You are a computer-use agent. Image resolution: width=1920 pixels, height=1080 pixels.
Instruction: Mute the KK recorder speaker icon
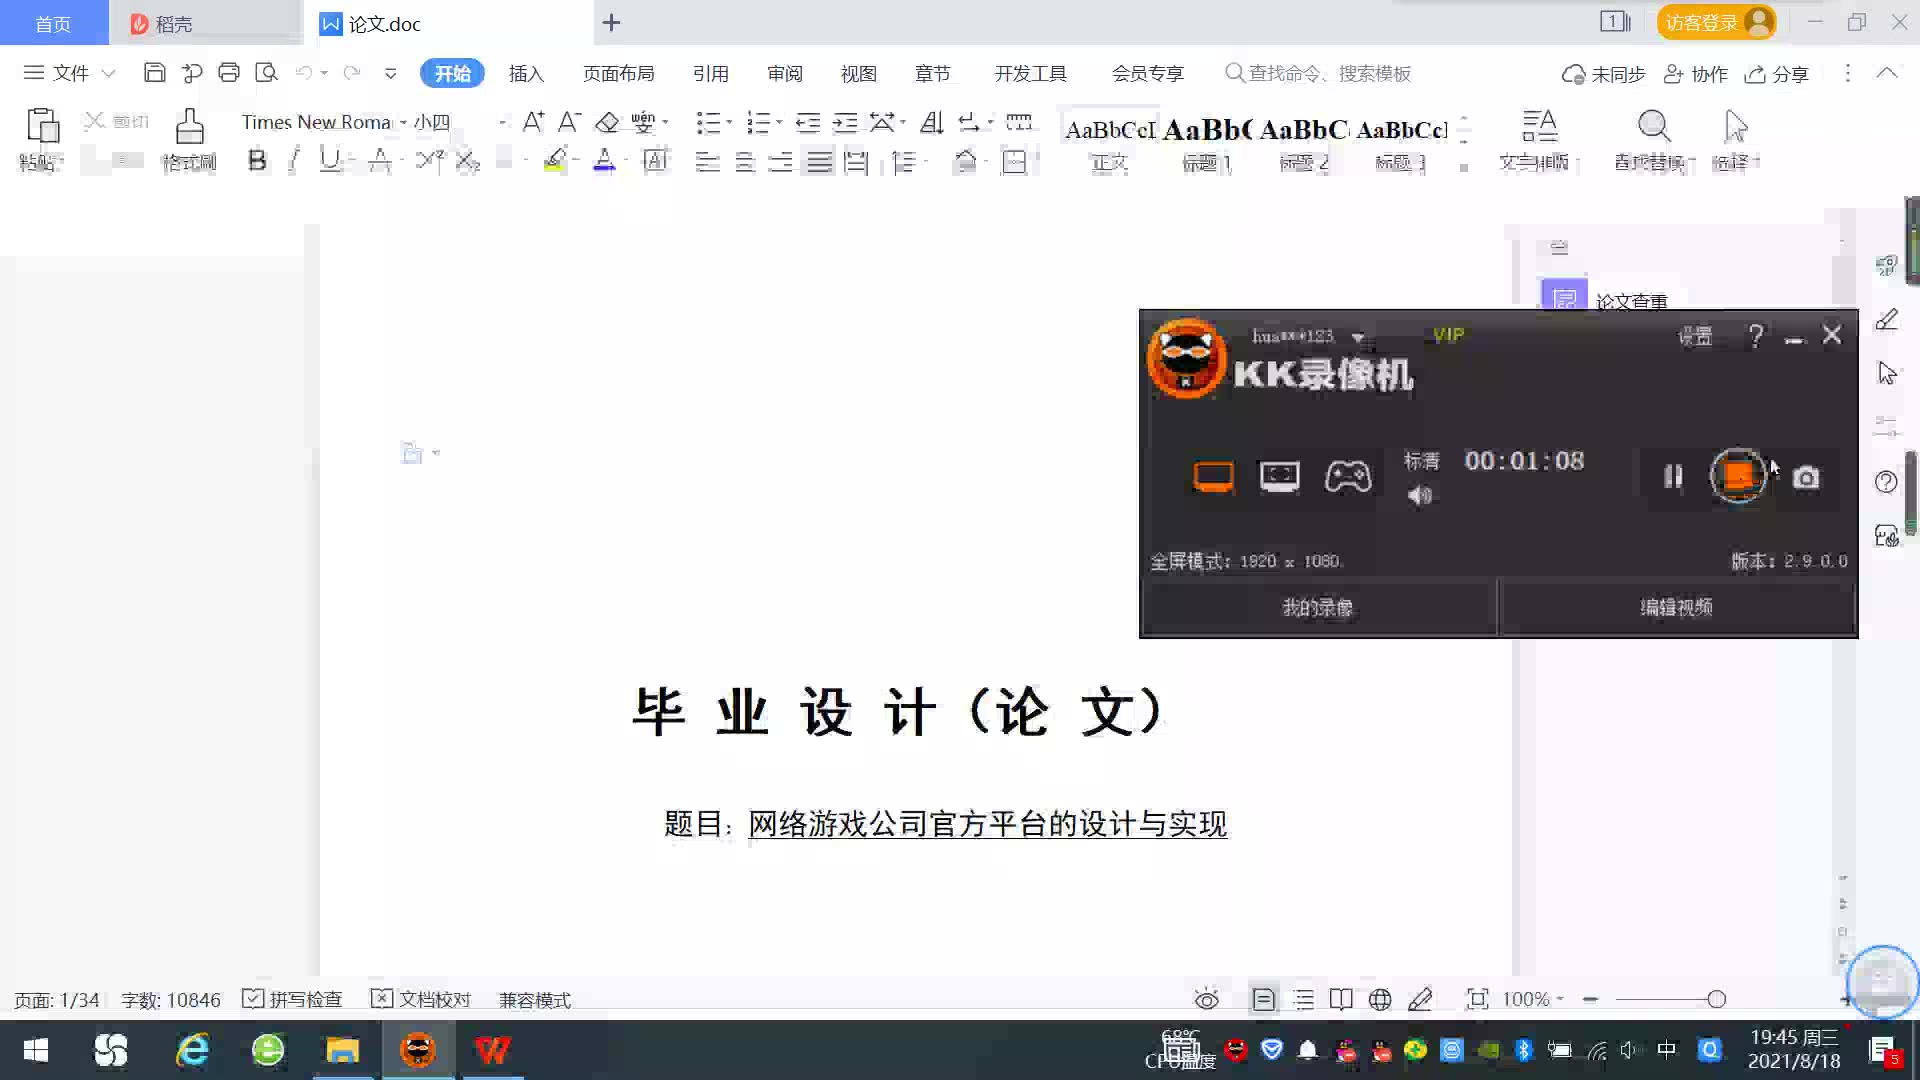click(x=1420, y=496)
